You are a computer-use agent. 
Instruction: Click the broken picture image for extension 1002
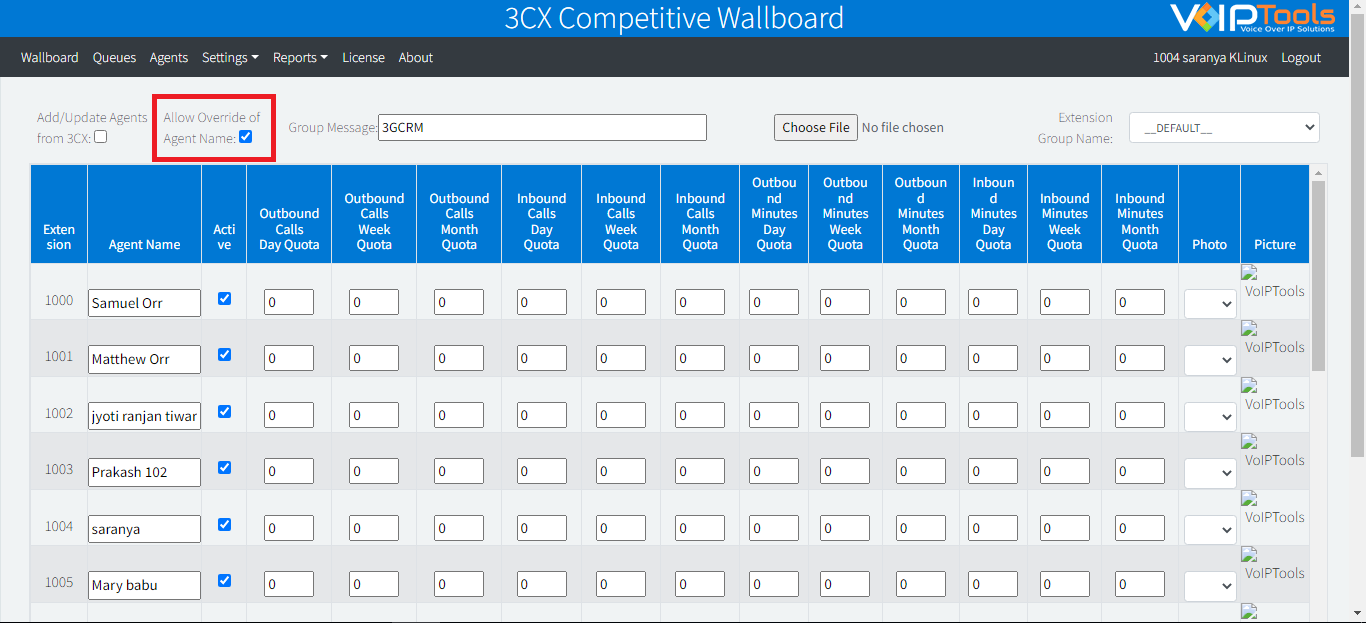(x=1273, y=396)
